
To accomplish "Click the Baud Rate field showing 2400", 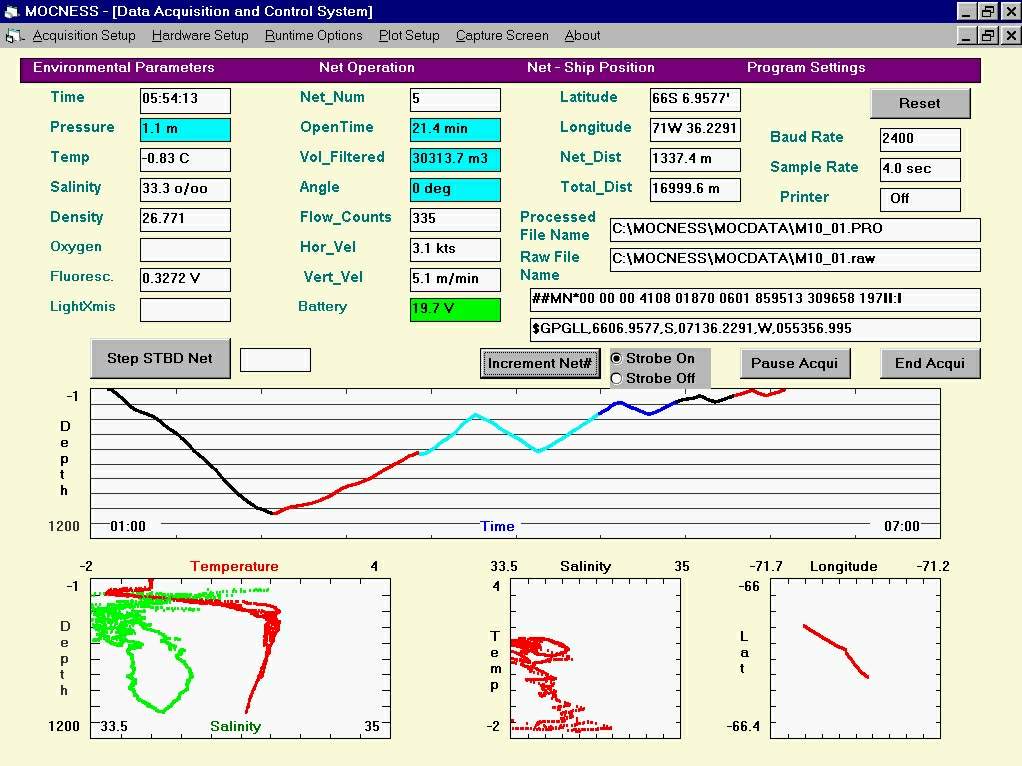I will 920,139.
